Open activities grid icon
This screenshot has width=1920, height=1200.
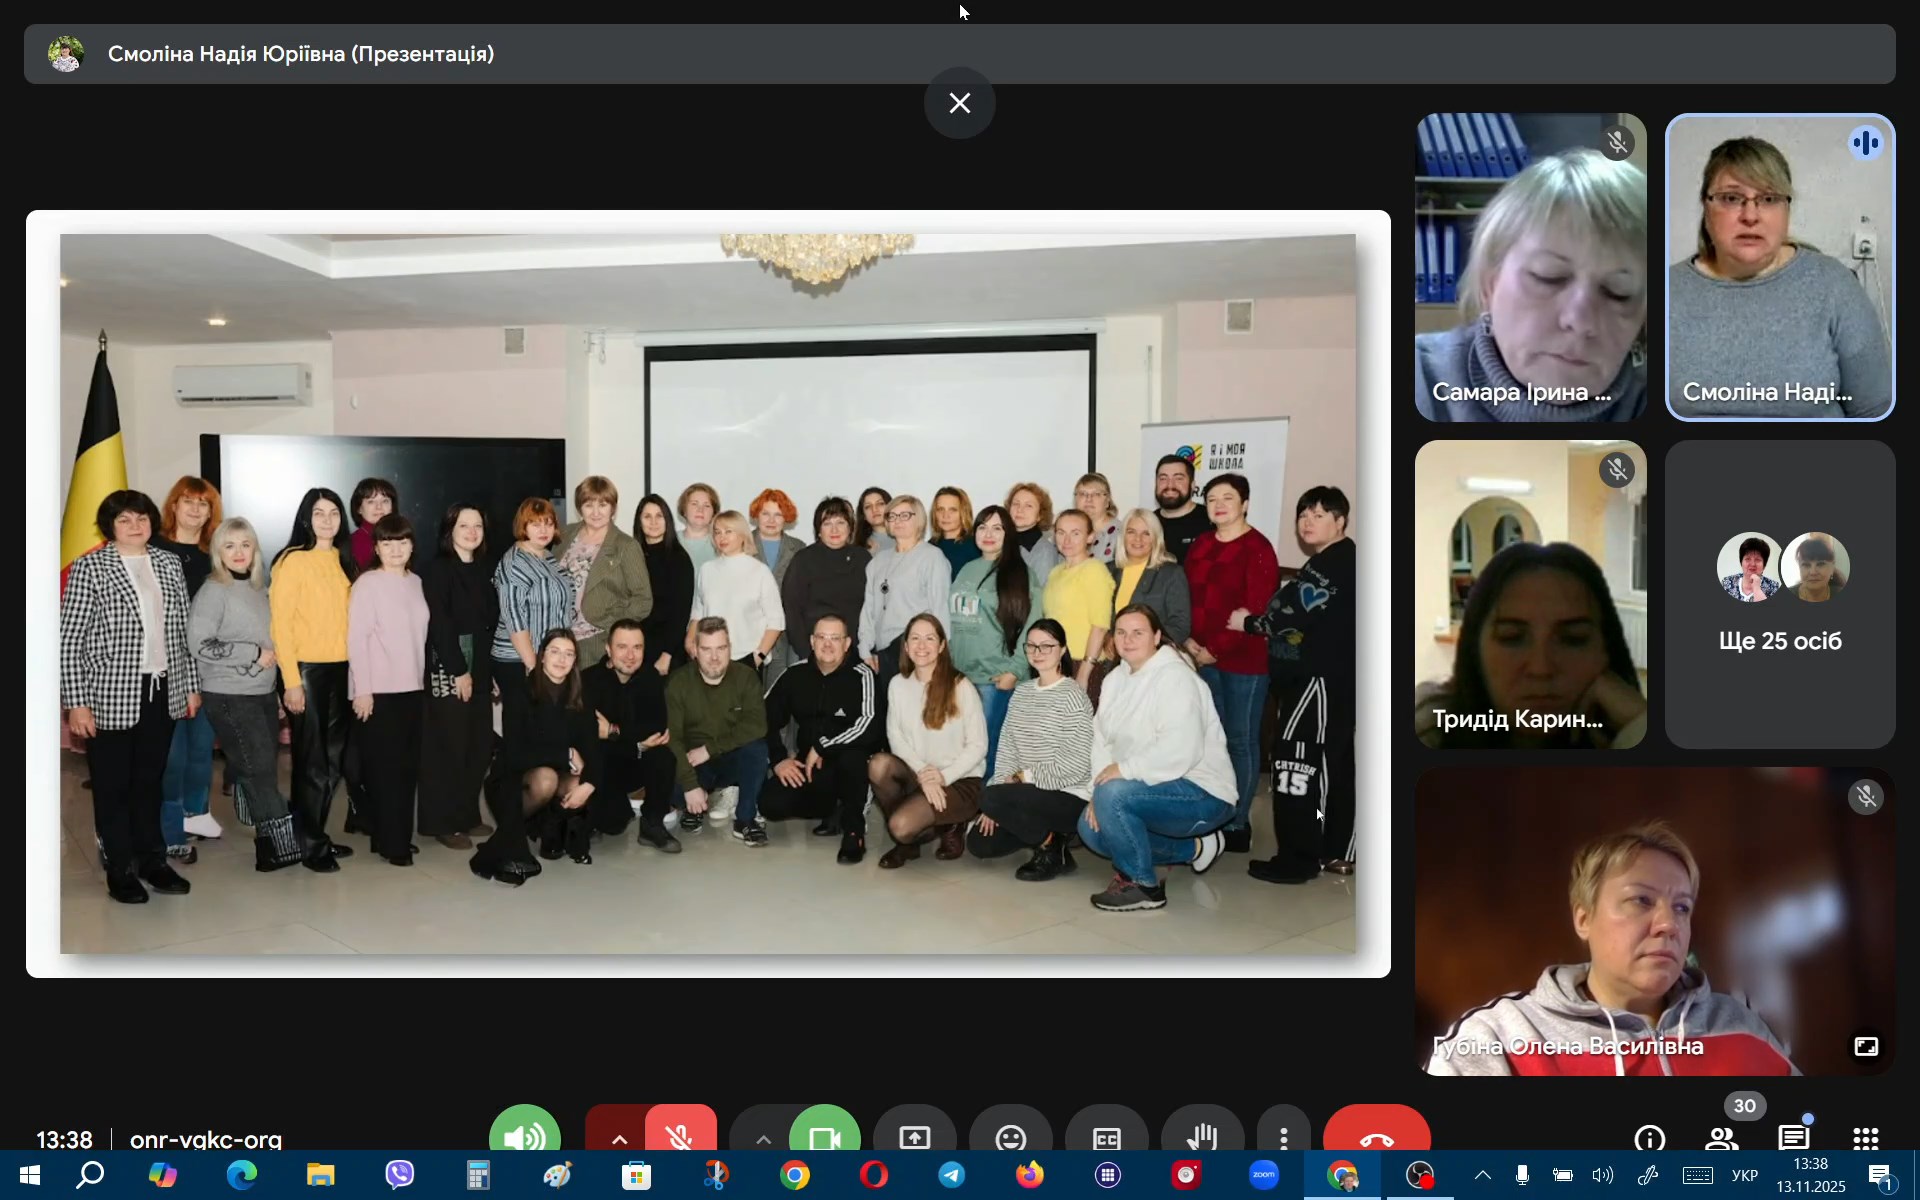[x=1865, y=1138]
